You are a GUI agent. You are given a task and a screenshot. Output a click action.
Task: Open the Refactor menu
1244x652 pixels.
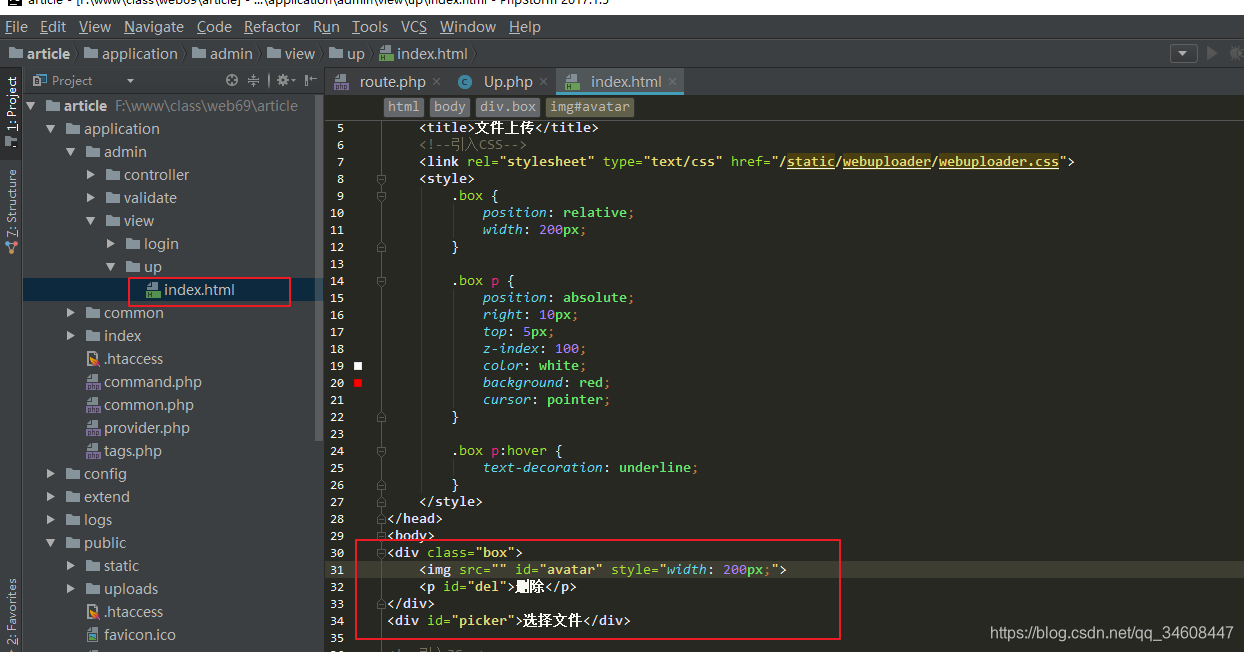(272, 27)
